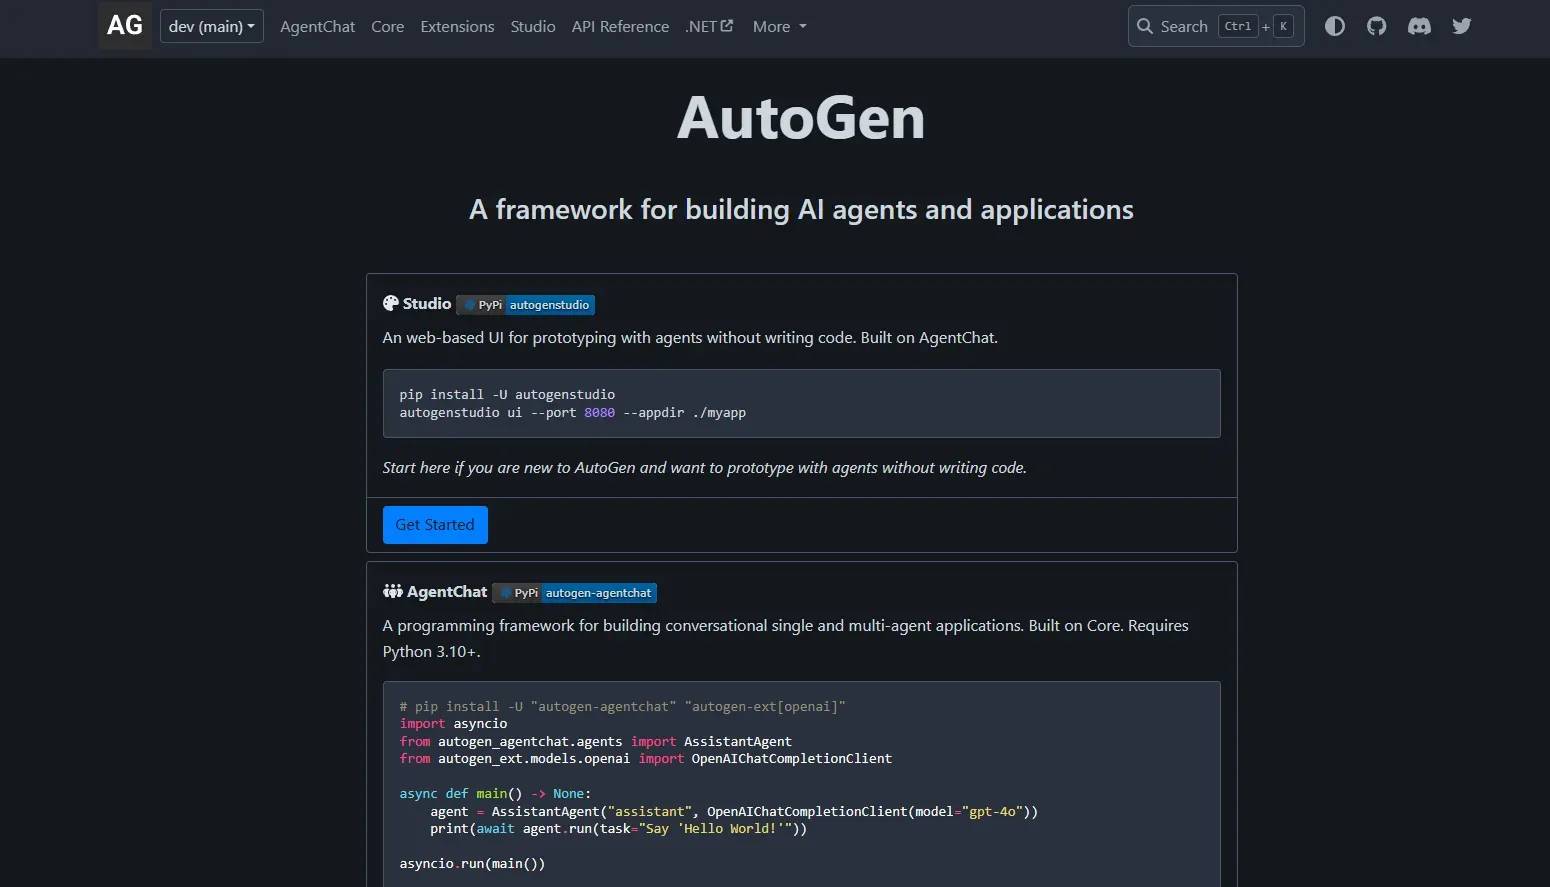Click the AgentChat Python code sample

[x=801, y=784]
